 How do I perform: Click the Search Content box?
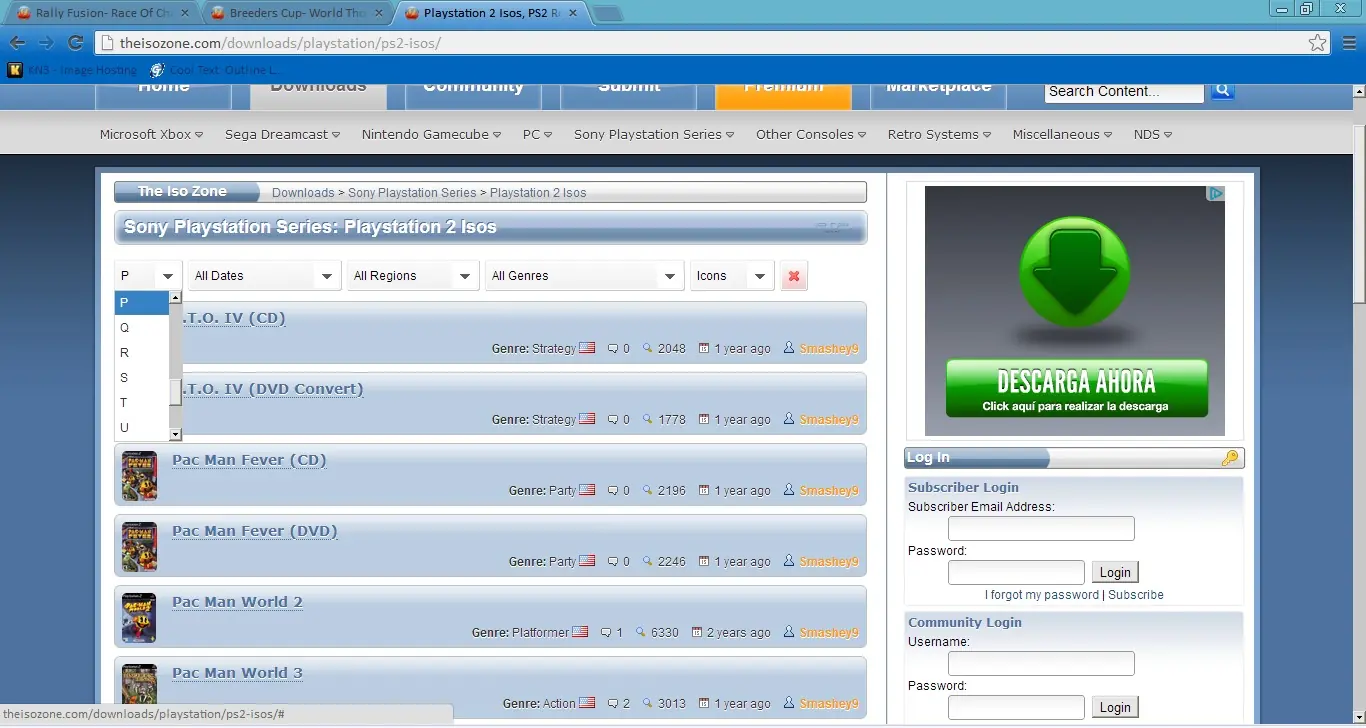(x=1125, y=91)
